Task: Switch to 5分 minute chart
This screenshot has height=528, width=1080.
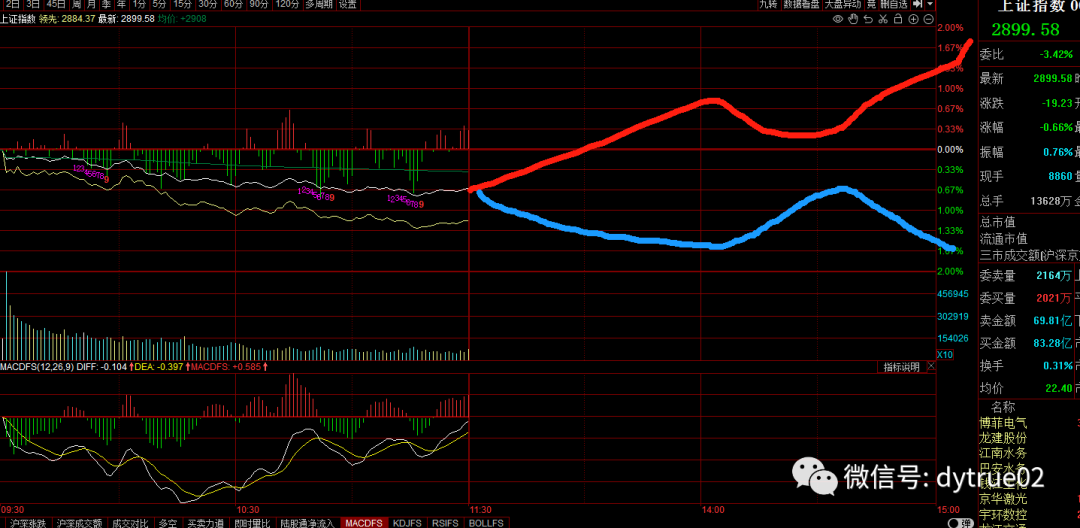Action: pyautogui.click(x=160, y=4)
